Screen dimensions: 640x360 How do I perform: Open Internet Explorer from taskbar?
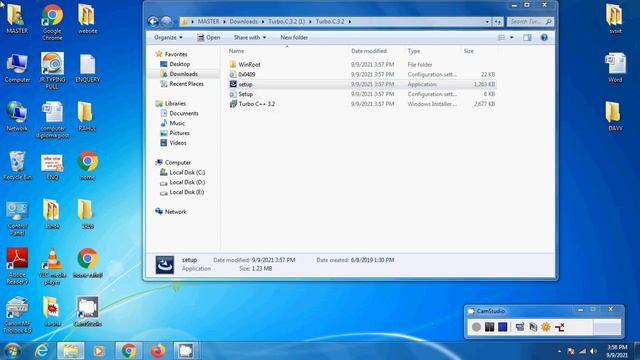[41, 351]
